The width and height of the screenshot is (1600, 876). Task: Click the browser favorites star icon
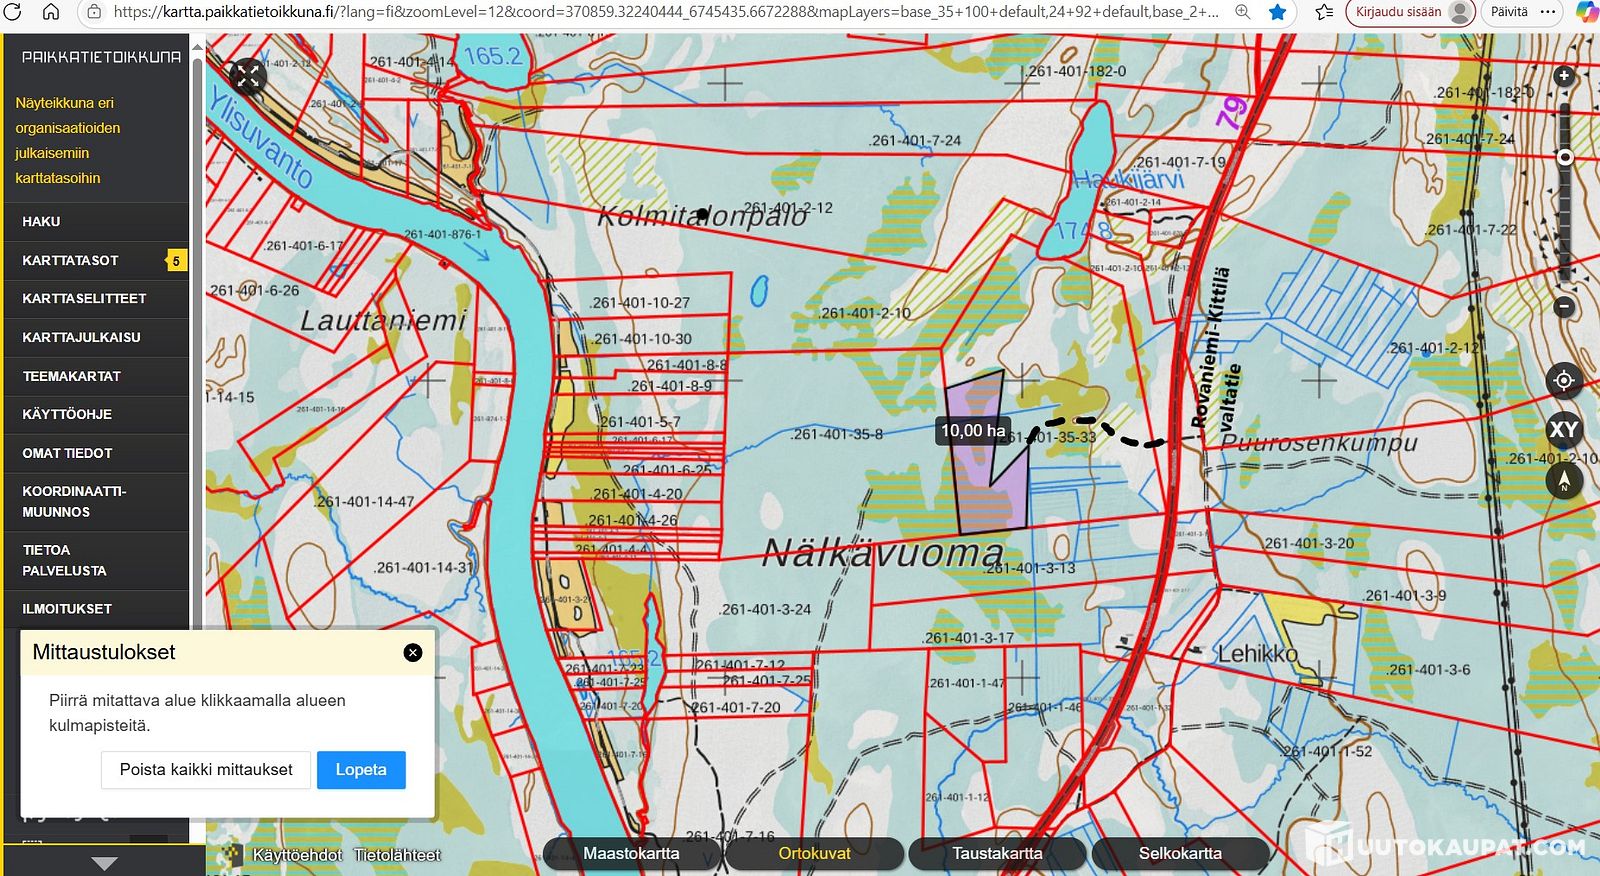click(1277, 12)
